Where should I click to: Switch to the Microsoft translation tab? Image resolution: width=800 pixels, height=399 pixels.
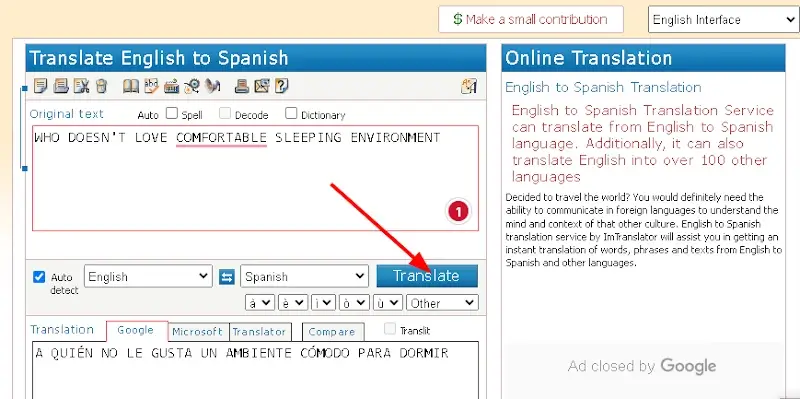pos(198,332)
